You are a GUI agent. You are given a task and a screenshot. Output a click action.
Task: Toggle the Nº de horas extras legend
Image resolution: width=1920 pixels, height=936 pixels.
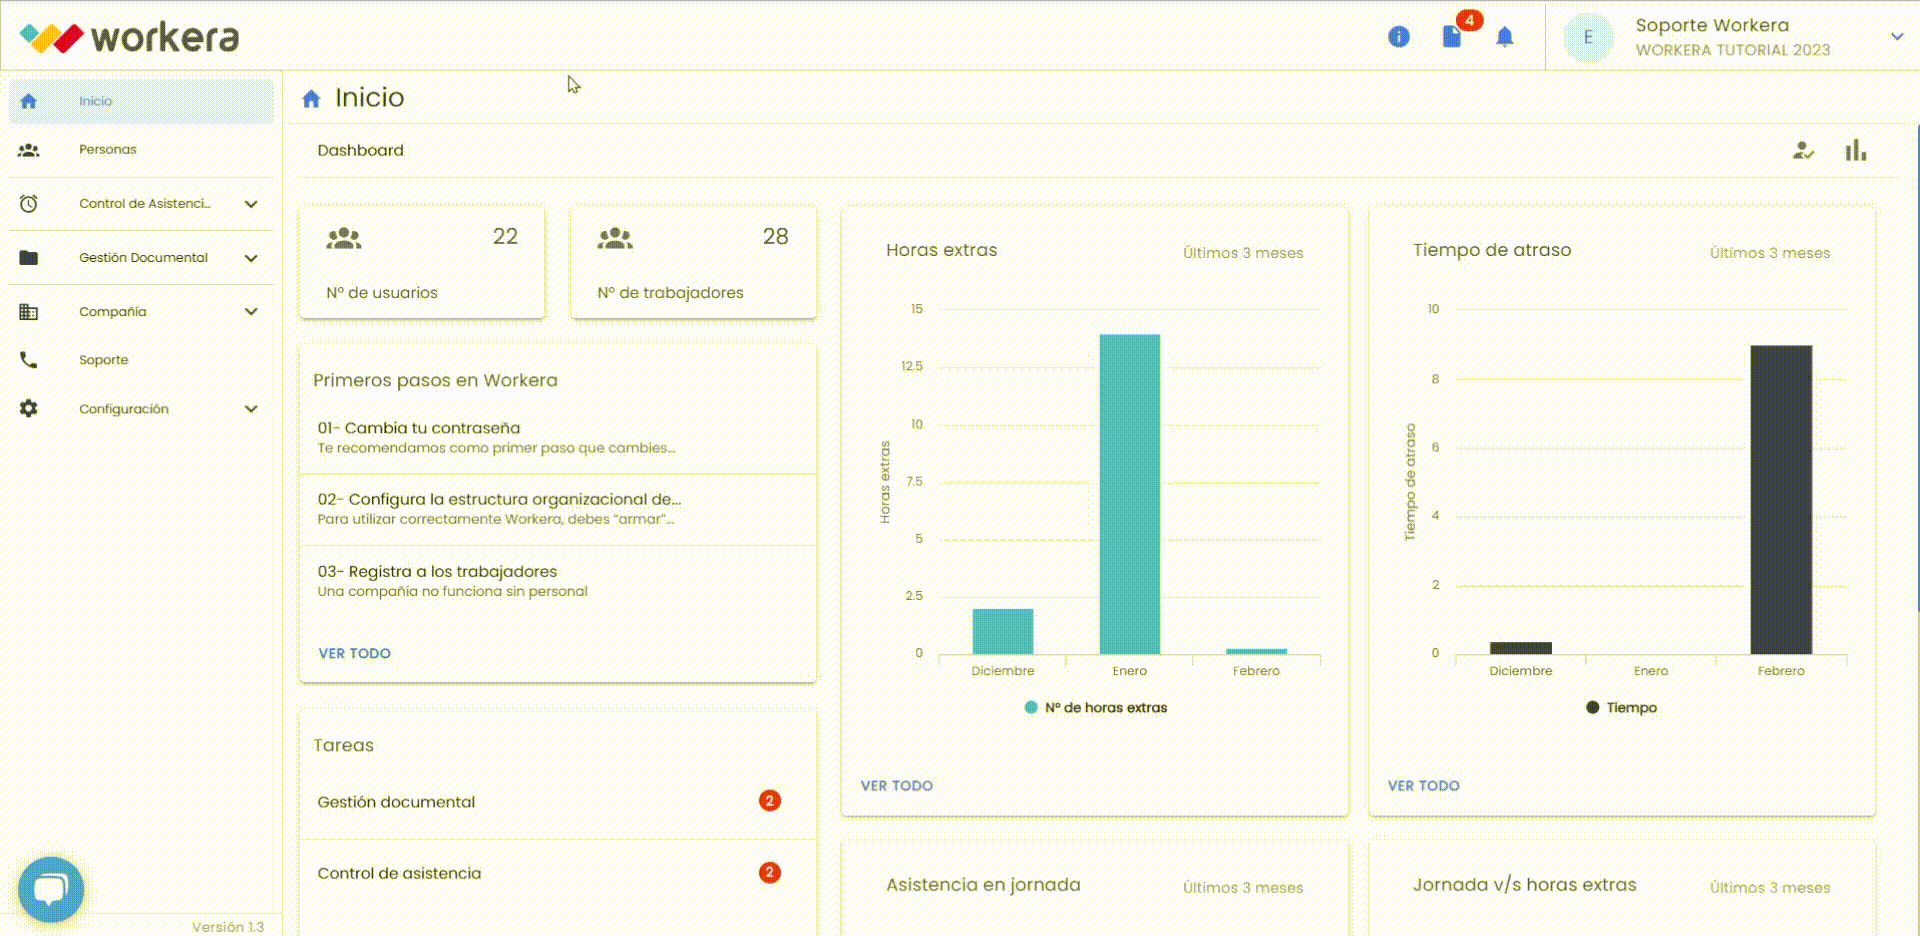click(x=1096, y=708)
